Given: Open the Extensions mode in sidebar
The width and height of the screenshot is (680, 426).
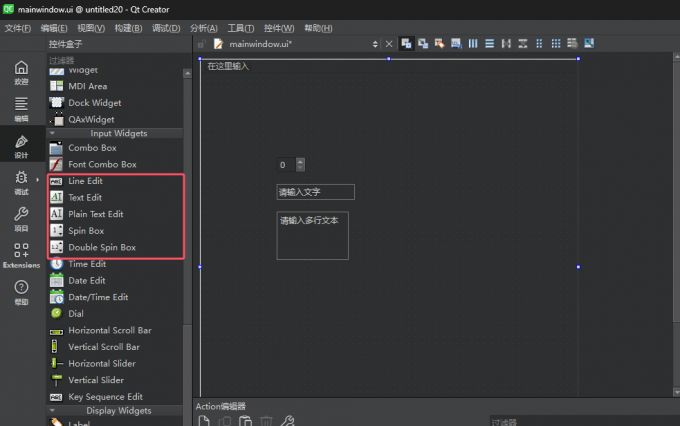Looking at the screenshot, I should [21, 255].
